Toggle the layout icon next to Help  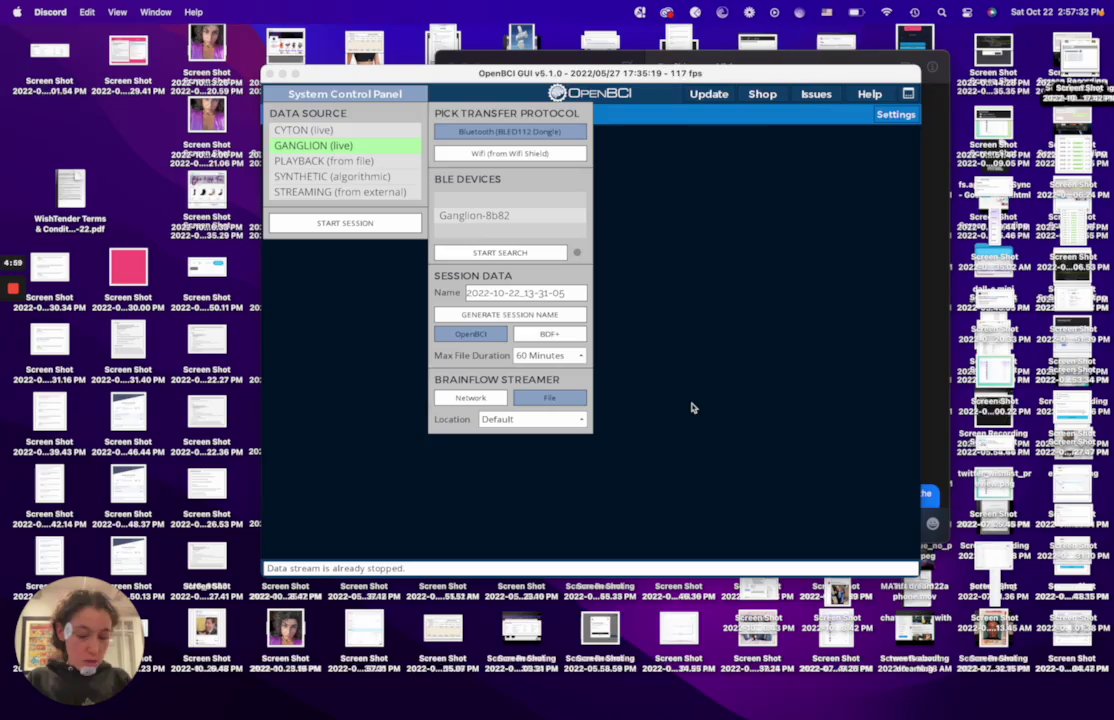[908, 93]
